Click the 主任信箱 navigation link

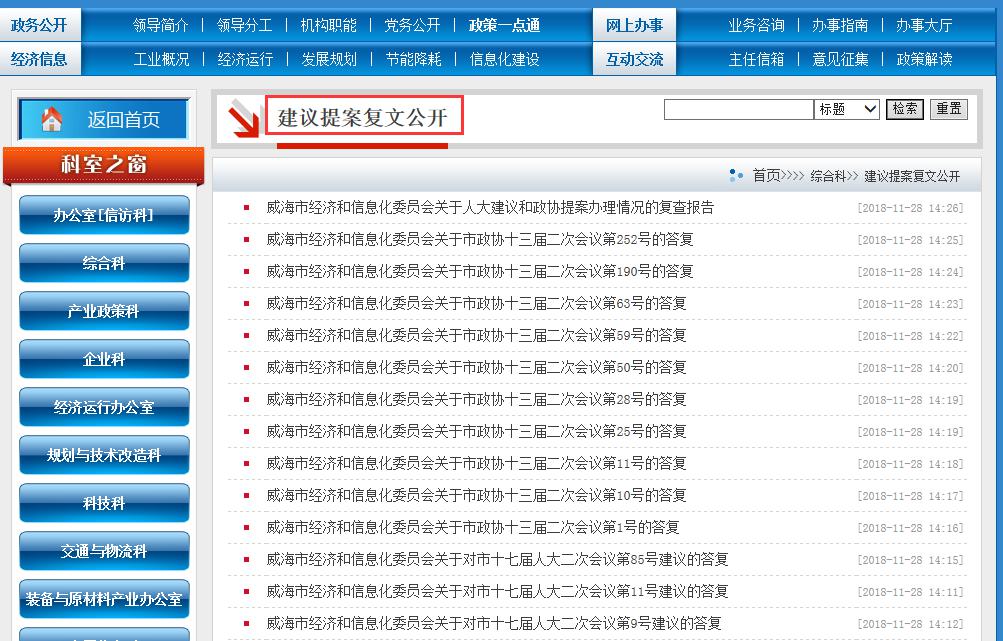coord(756,59)
